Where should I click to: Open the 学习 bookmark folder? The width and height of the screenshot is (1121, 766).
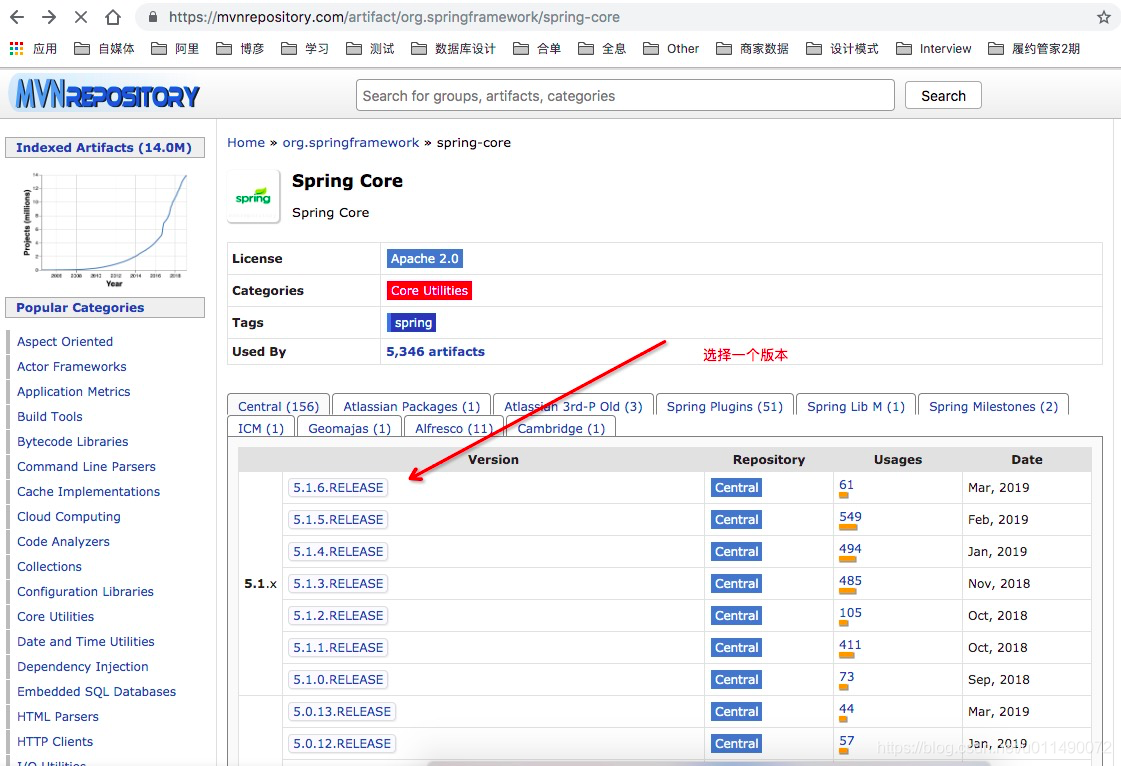coord(305,49)
